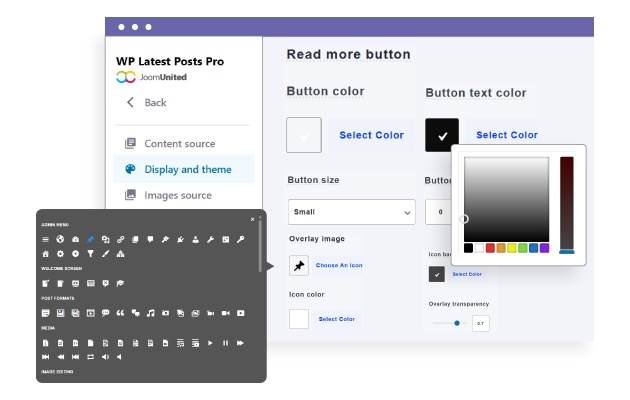Choose the music notes audio format icon
Screen dimensions: 630x400
150,313
